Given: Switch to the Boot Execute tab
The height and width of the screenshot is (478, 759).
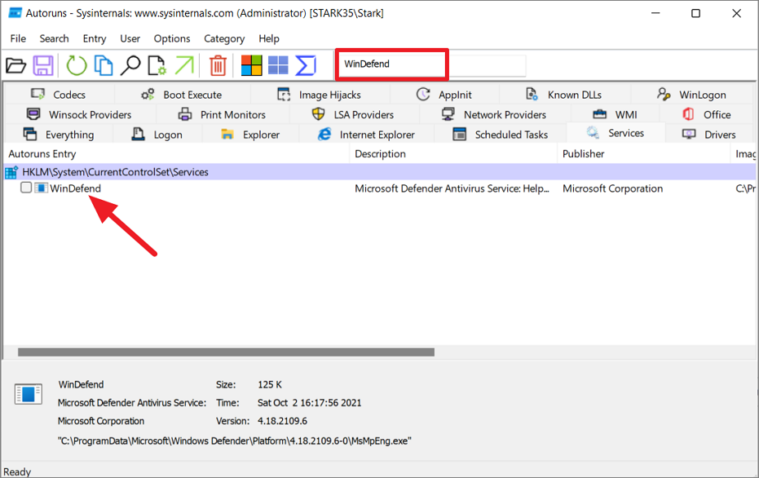Looking at the screenshot, I should pos(182,94).
